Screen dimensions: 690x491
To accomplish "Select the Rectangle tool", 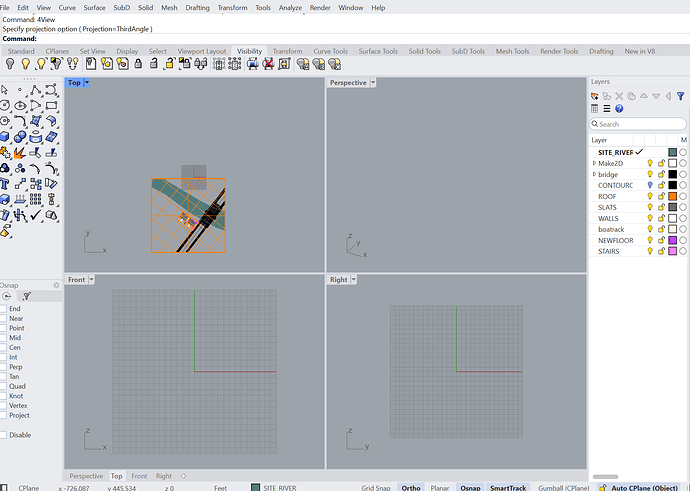I will [x=51, y=106].
